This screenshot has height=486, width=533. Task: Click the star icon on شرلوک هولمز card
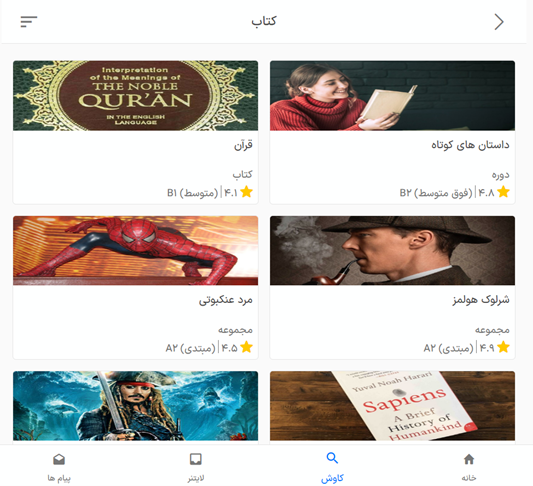503,347
